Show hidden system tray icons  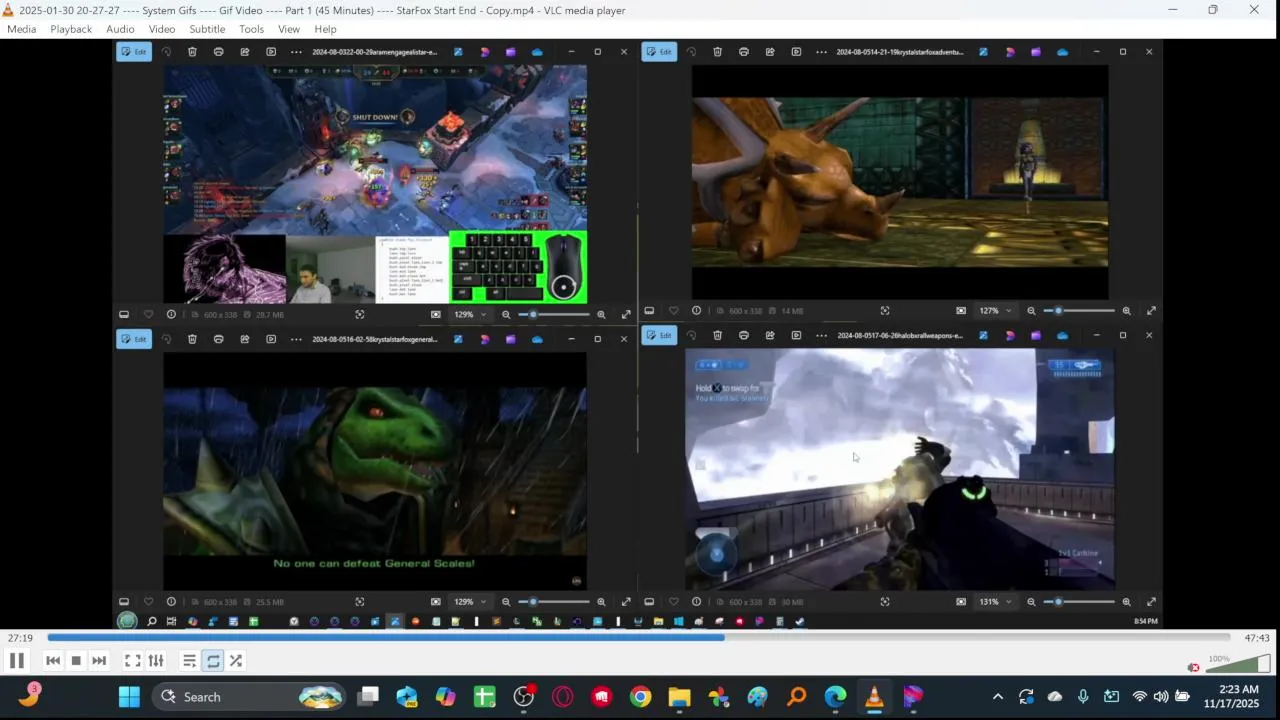pyautogui.click(x=997, y=697)
